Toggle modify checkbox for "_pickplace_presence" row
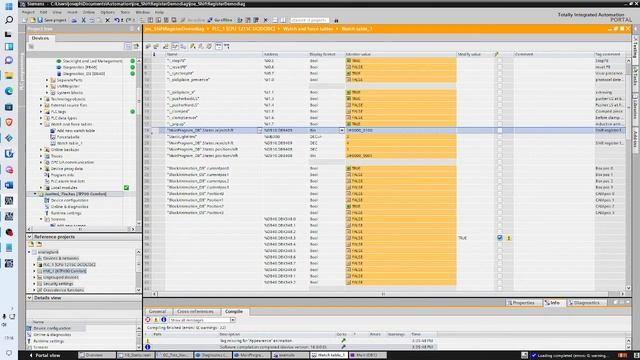The height and width of the screenshot is (360, 640). pos(500,80)
